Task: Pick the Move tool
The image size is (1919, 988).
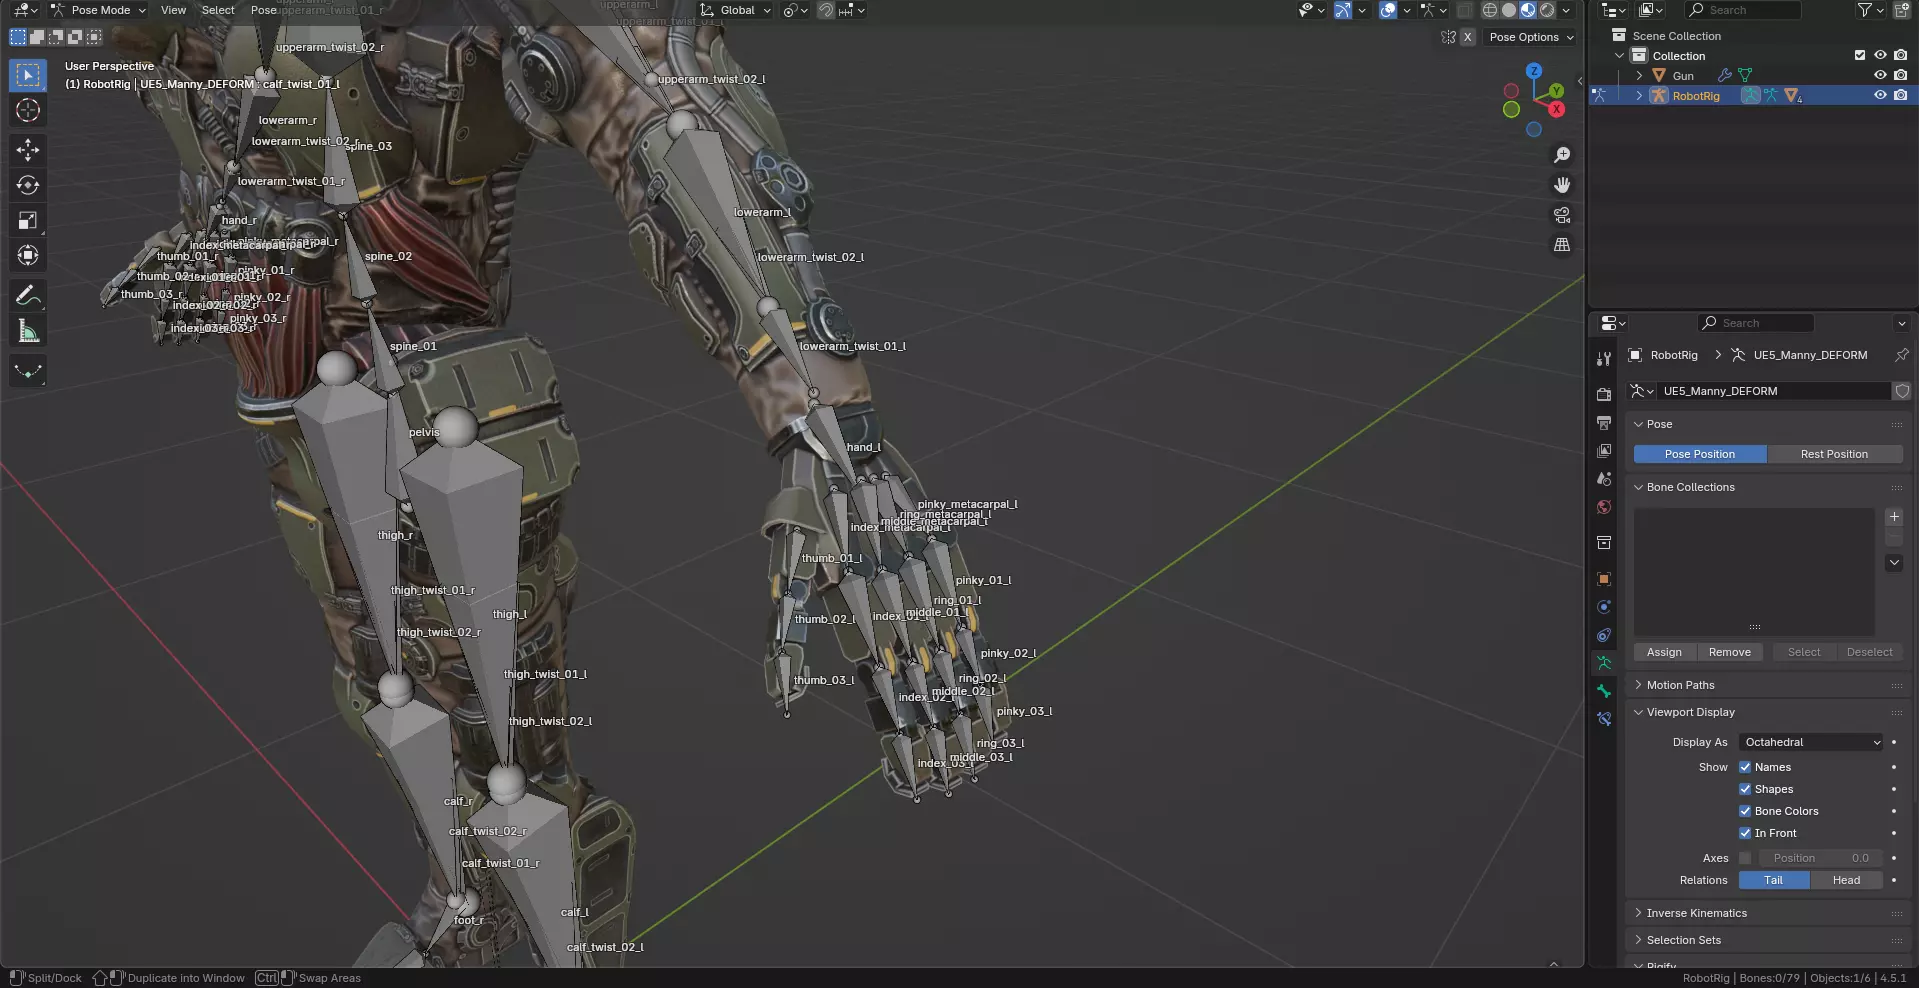Action: tap(28, 150)
